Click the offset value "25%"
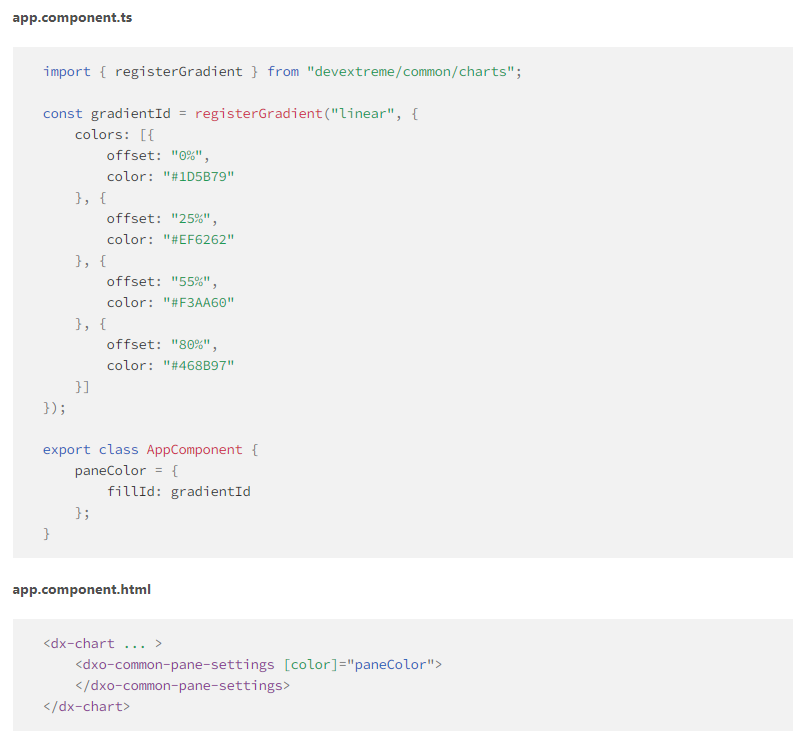 click(x=191, y=219)
